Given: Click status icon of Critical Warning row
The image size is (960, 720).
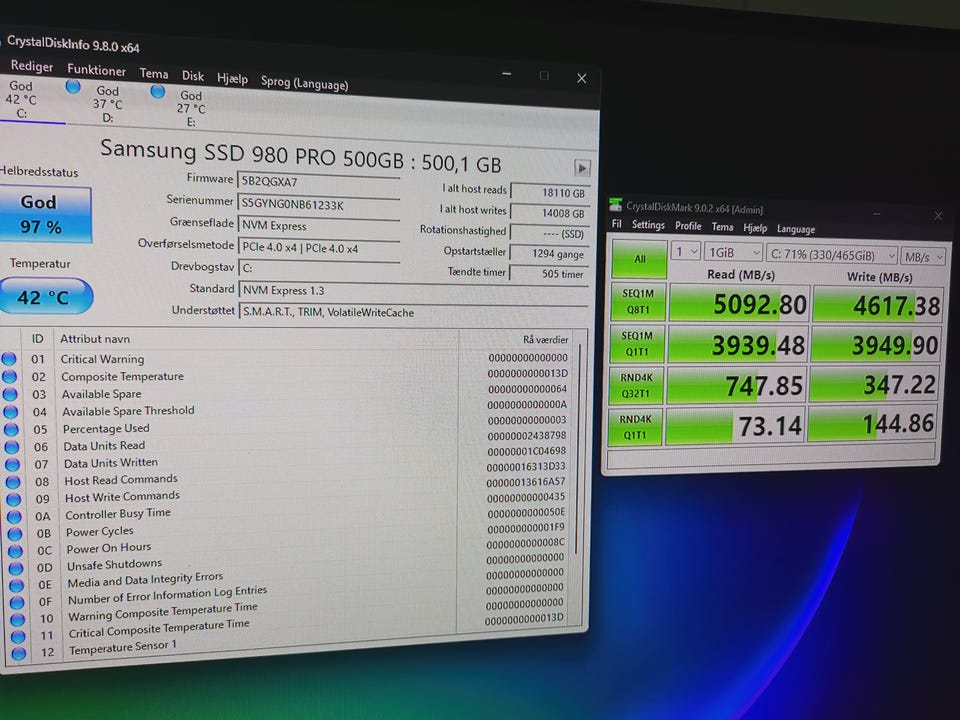Looking at the screenshot, I should pos(9,359).
